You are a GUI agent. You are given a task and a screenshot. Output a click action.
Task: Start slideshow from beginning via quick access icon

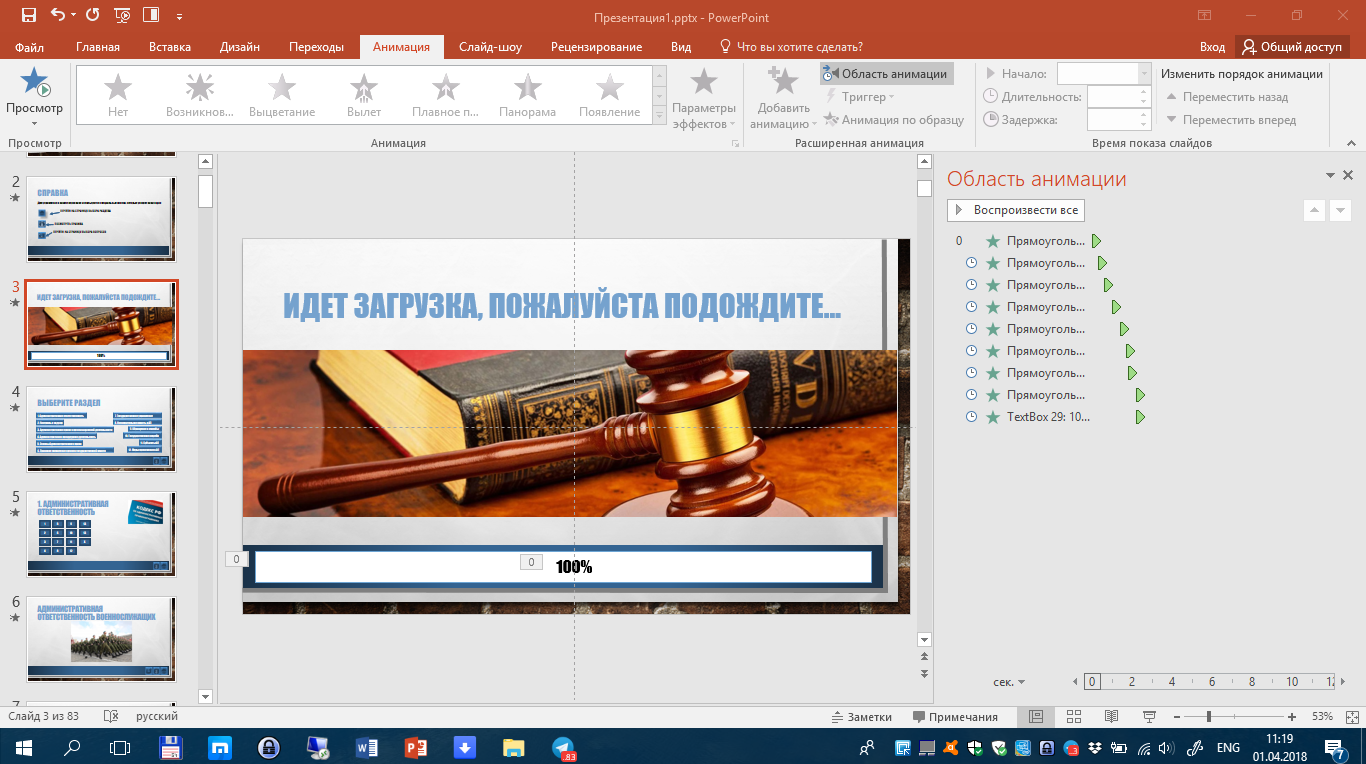coord(122,15)
